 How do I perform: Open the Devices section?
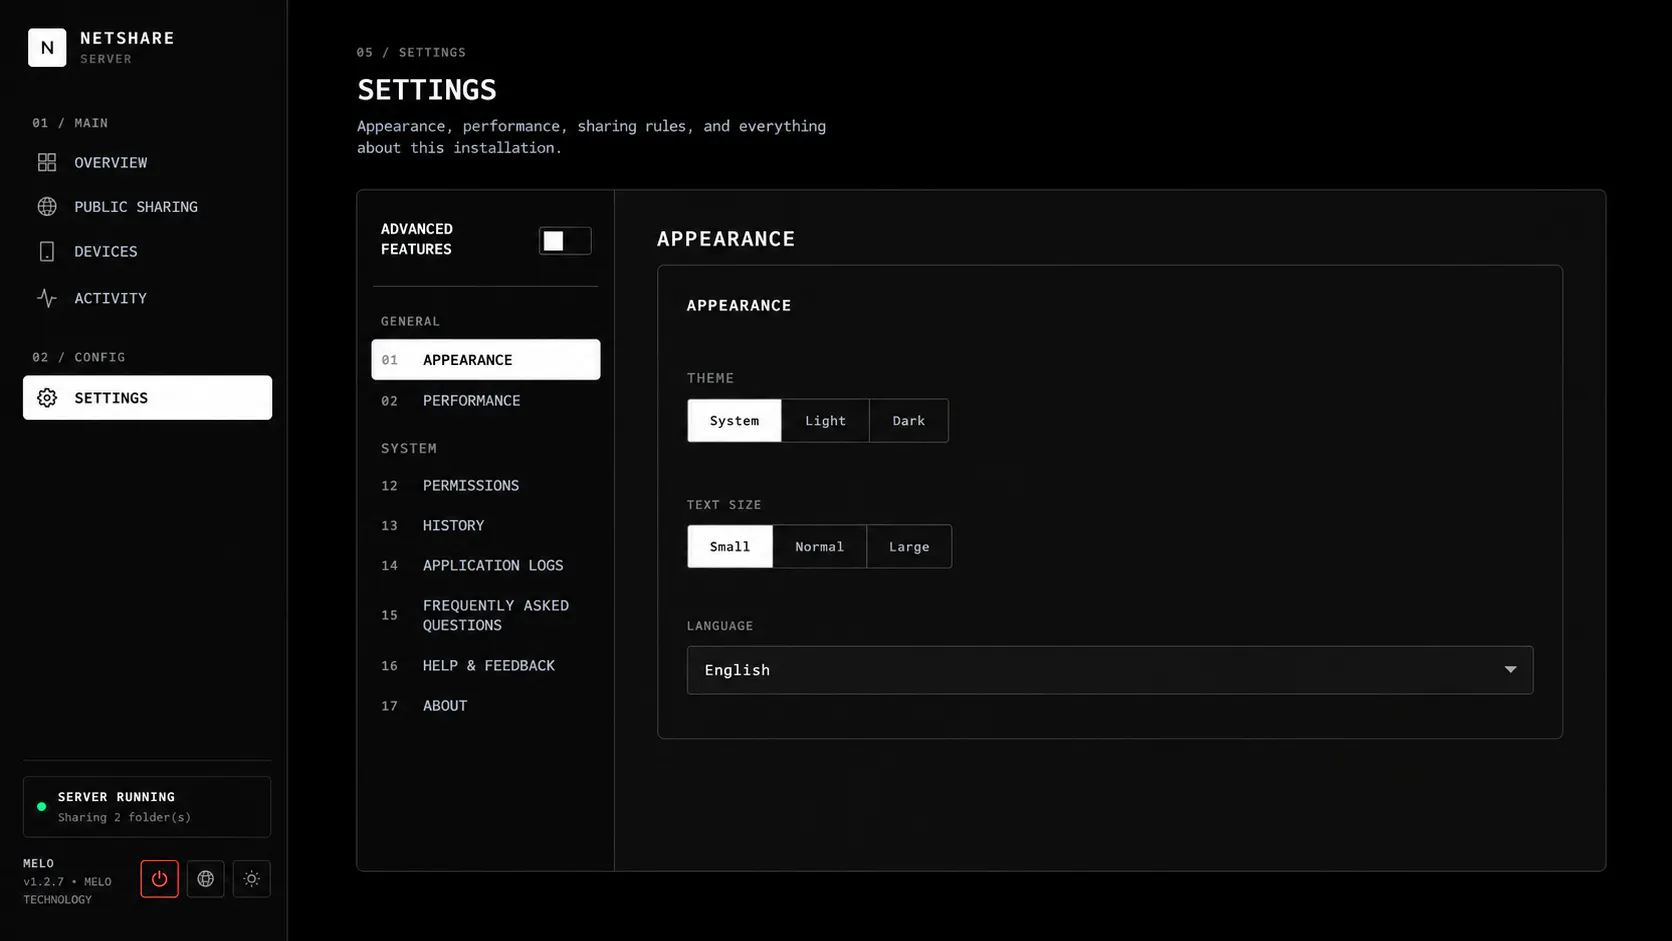(x=147, y=251)
